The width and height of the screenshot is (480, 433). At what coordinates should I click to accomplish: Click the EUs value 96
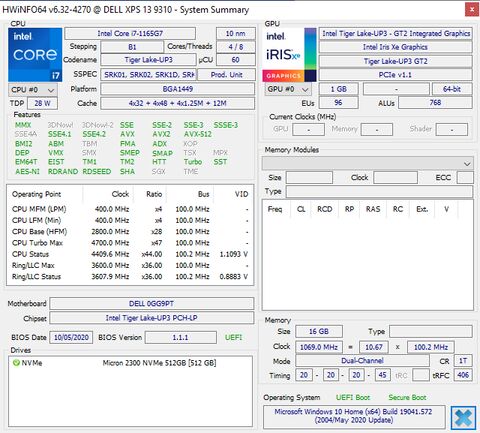(339, 103)
